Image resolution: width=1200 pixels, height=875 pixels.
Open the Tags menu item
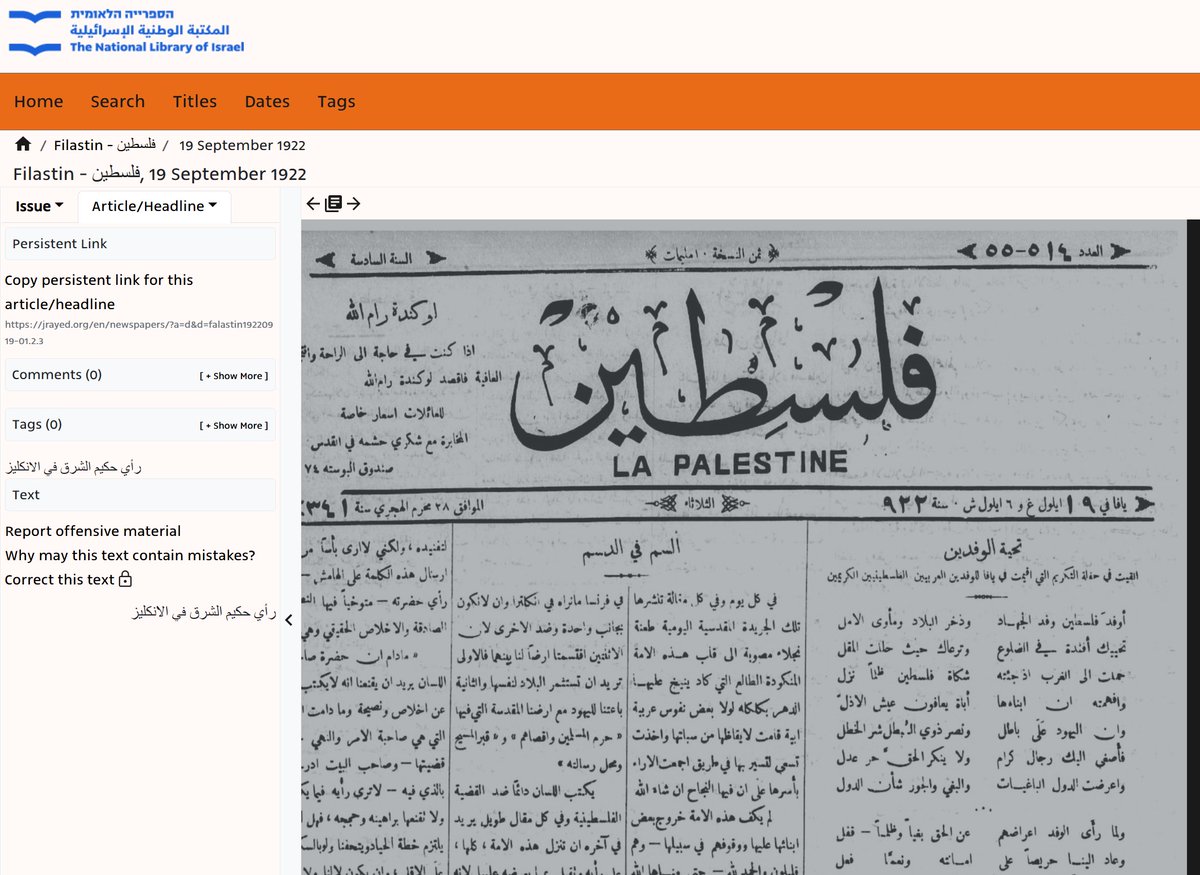tap(336, 101)
